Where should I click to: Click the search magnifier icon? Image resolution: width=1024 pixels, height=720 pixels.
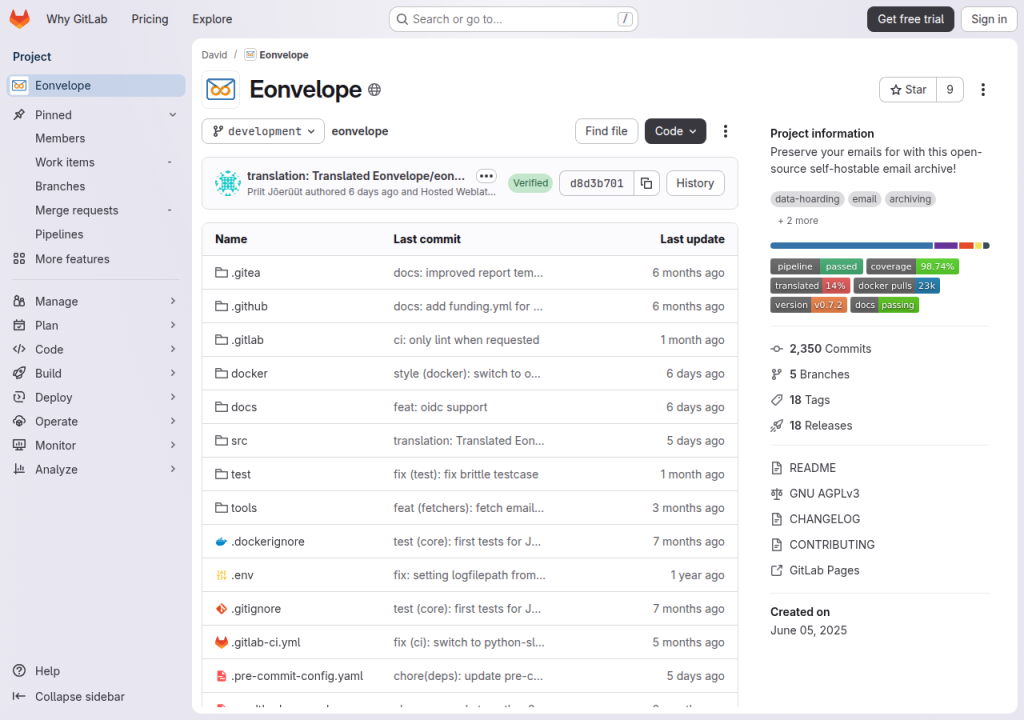pyautogui.click(x=403, y=19)
